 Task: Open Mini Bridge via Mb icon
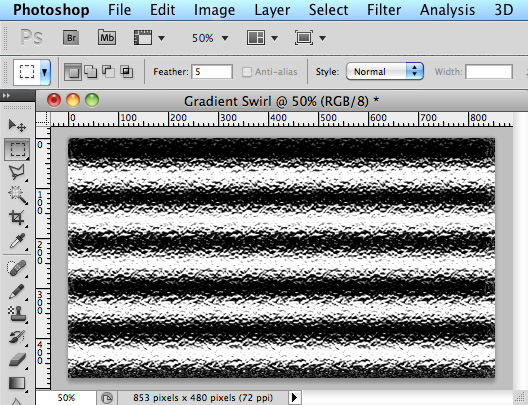107,37
